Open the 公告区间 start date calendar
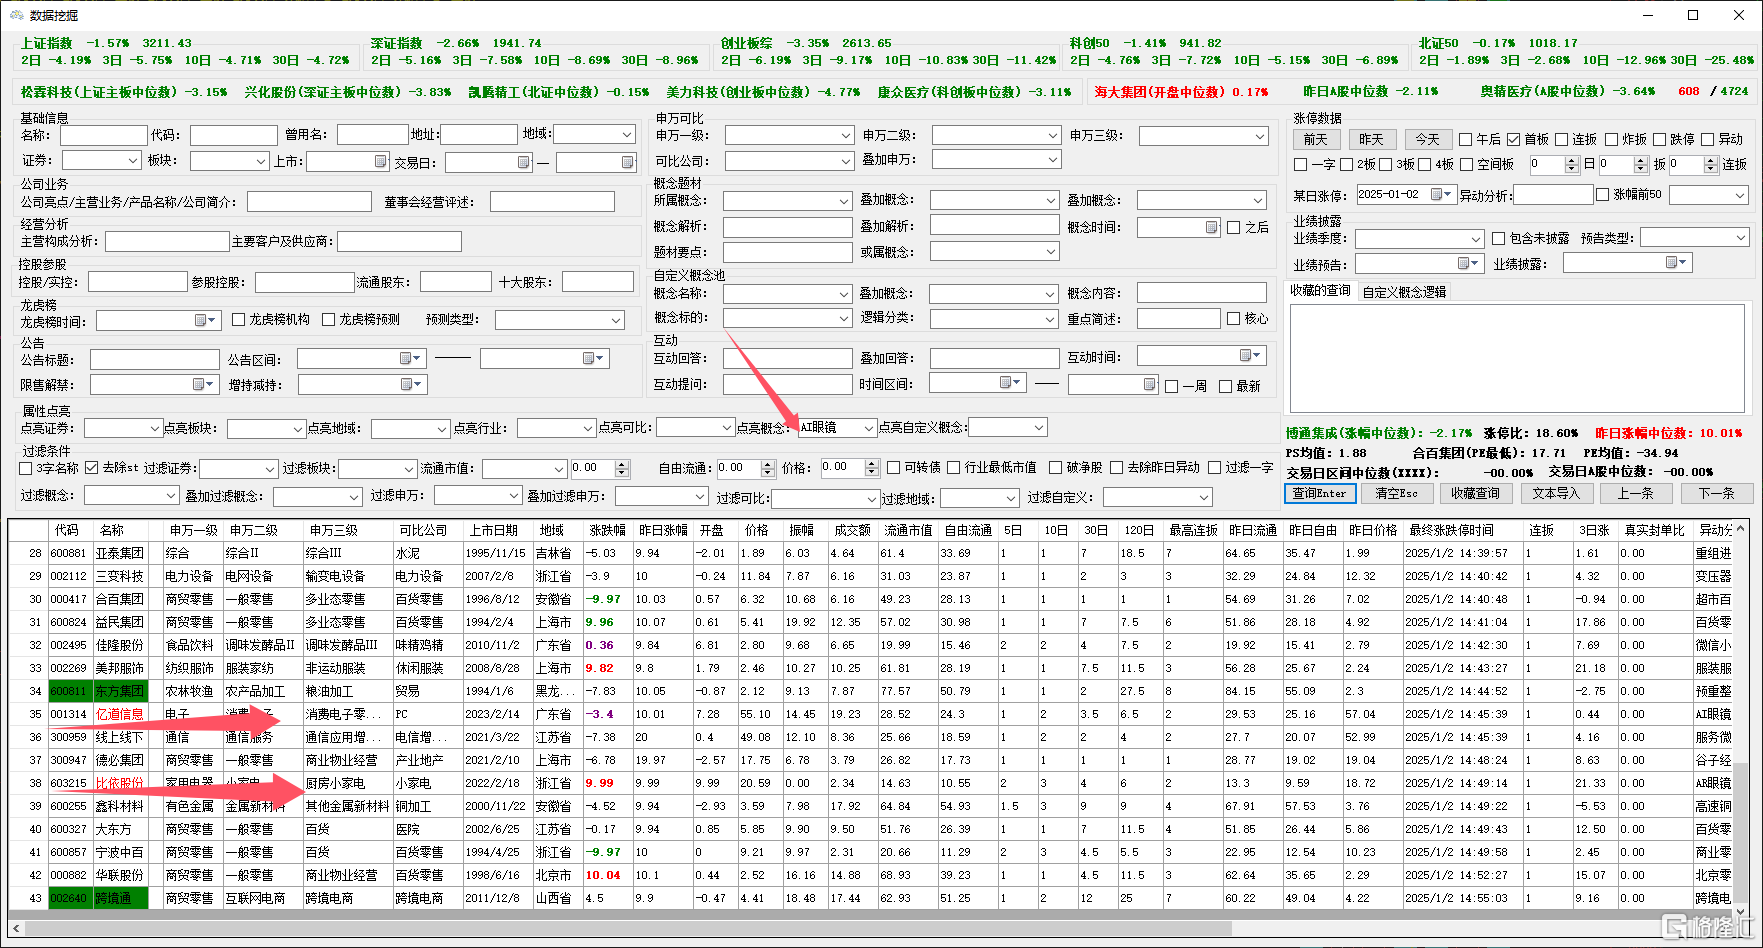This screenshot has width=1763, height=948. click(411, 358)
